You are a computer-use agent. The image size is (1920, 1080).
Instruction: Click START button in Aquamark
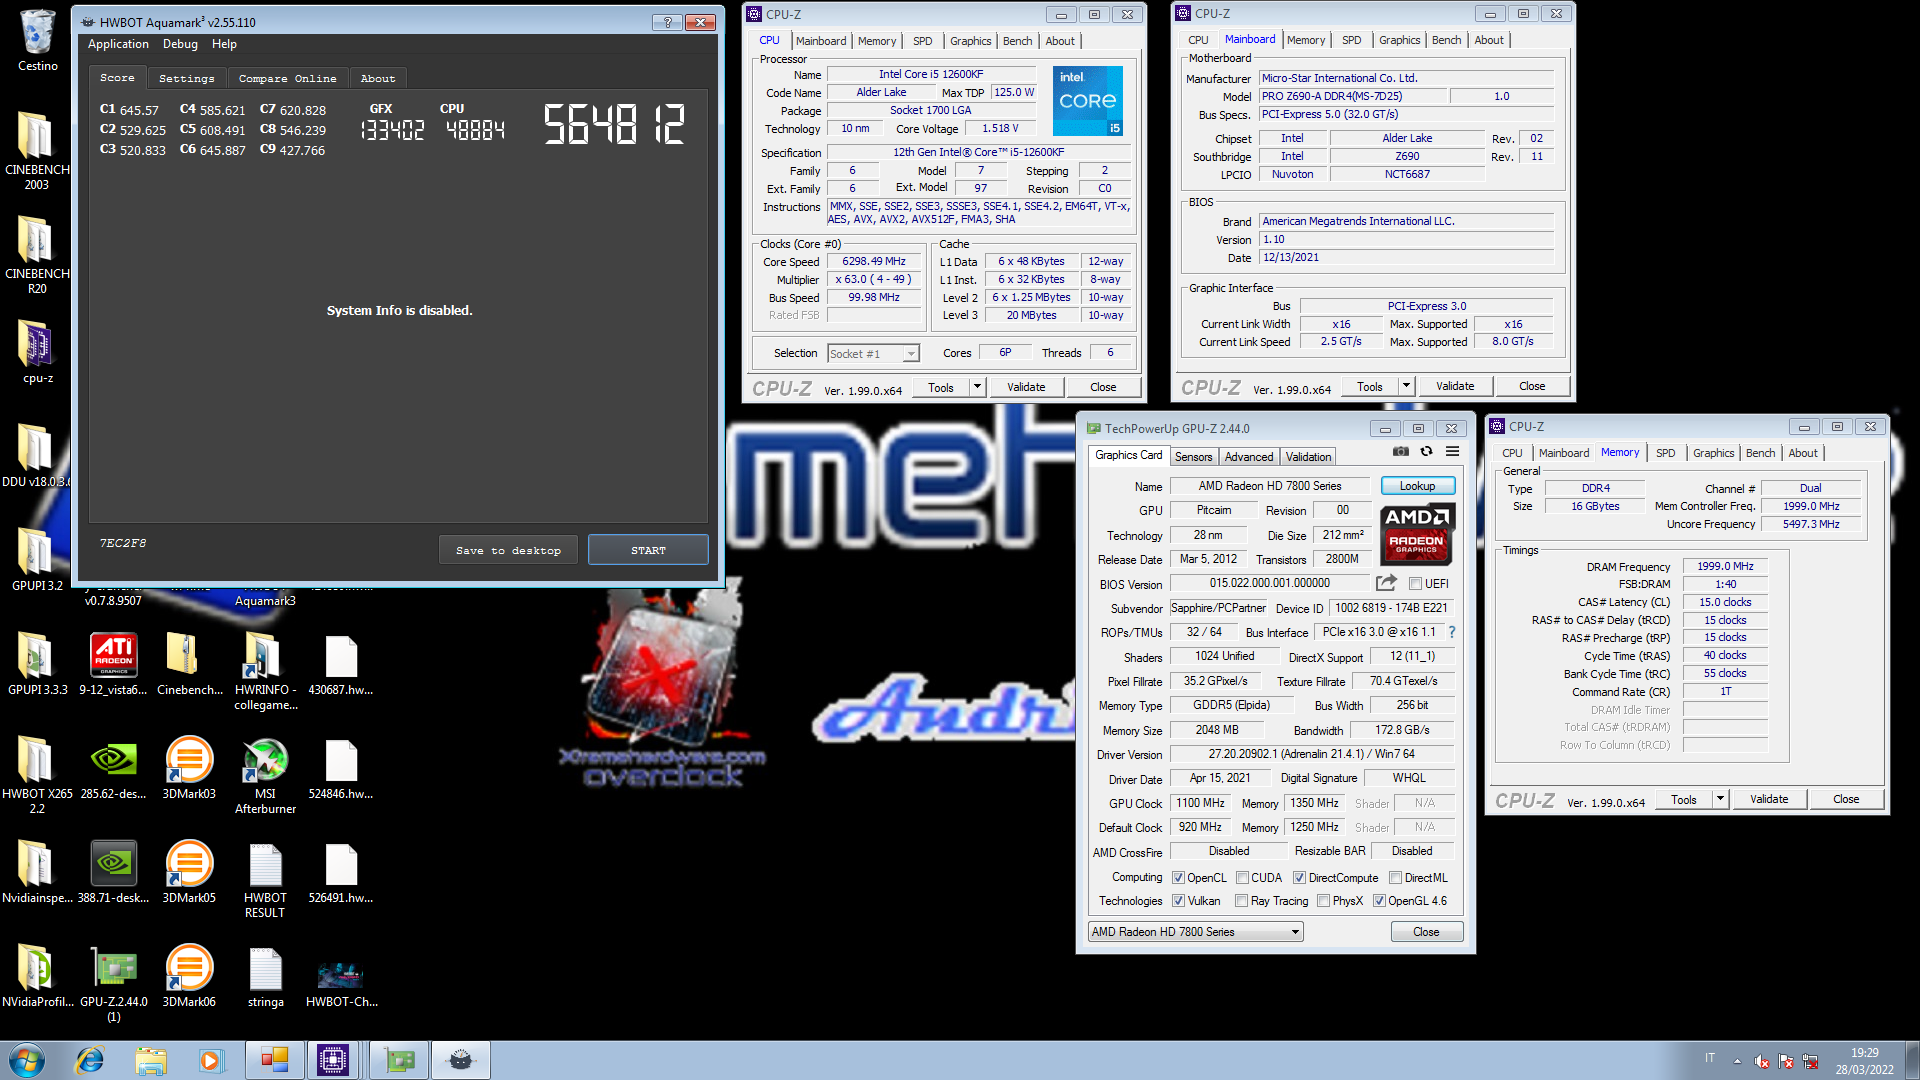click(648, 550)
